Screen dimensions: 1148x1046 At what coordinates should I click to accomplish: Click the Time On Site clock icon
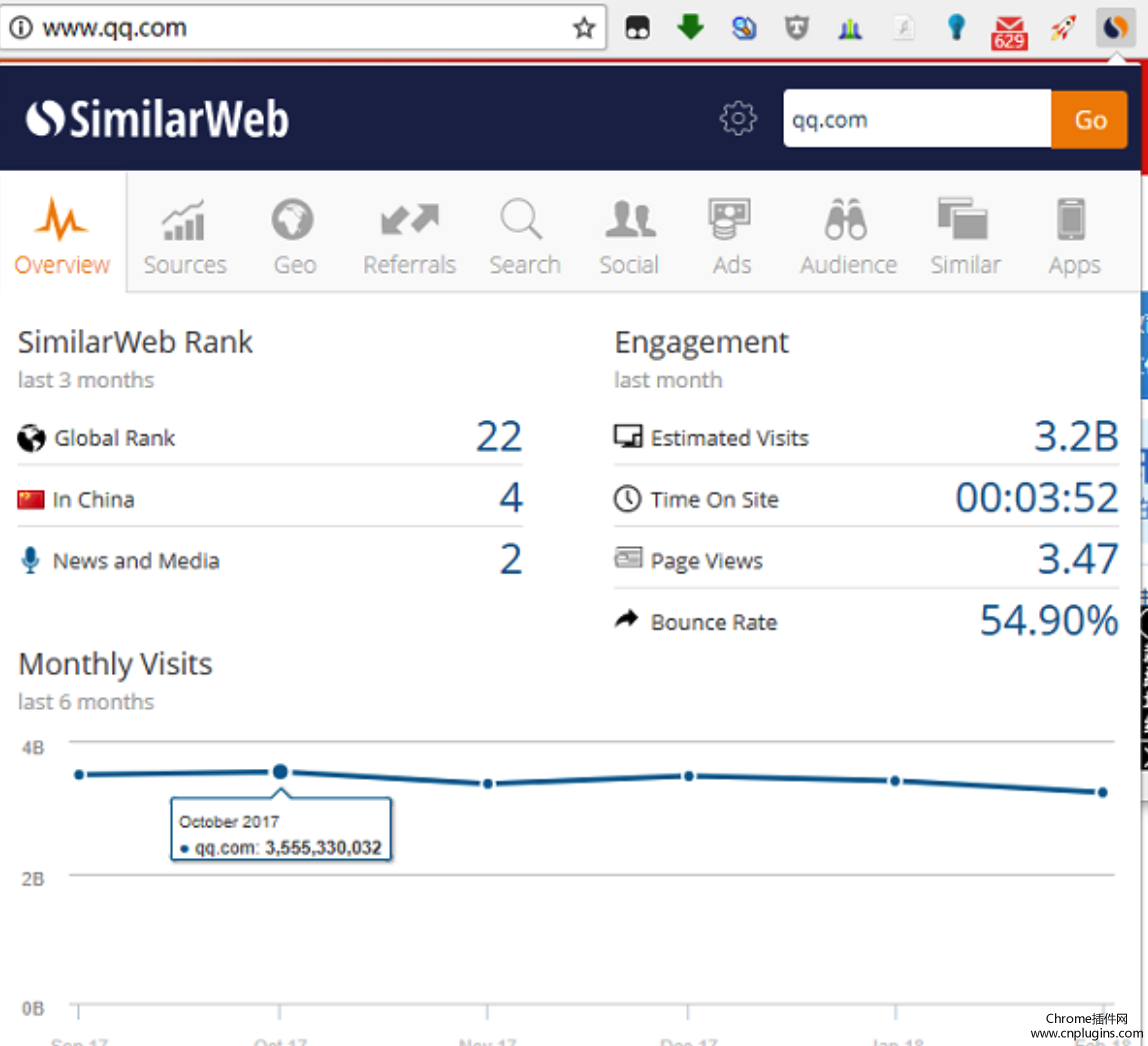627,498
